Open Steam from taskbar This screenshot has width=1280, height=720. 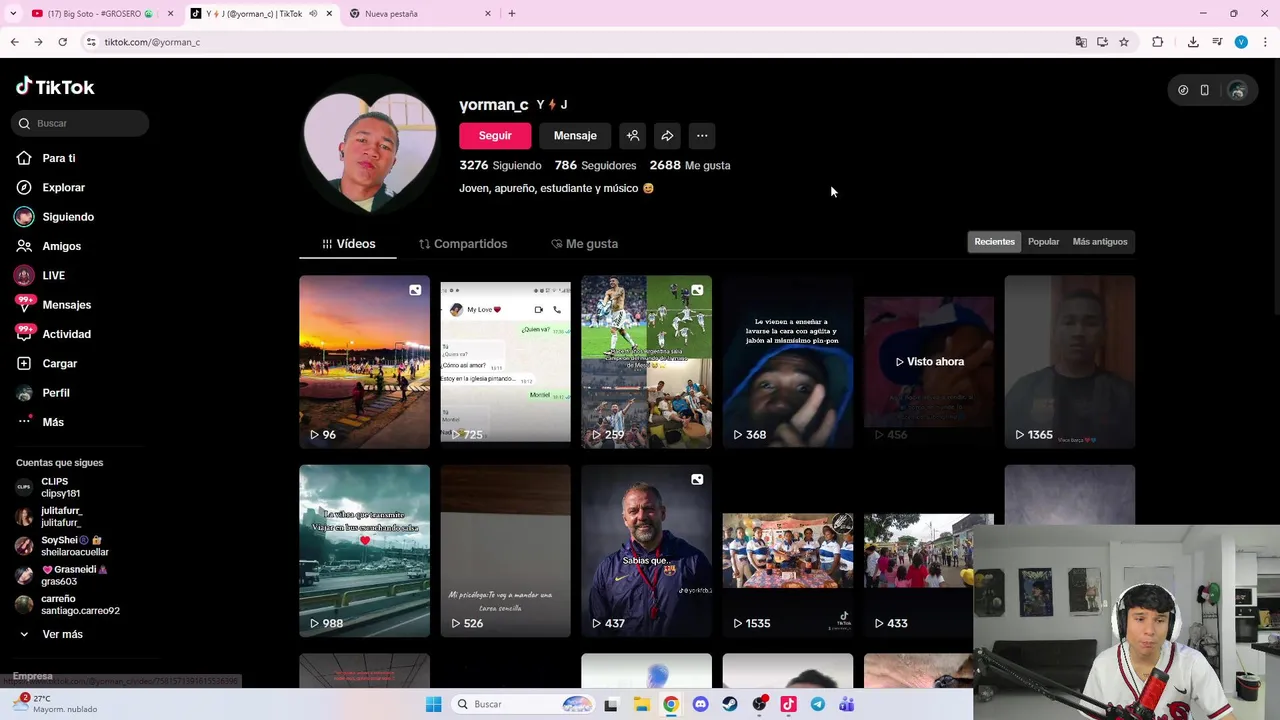tap(730, 704)
